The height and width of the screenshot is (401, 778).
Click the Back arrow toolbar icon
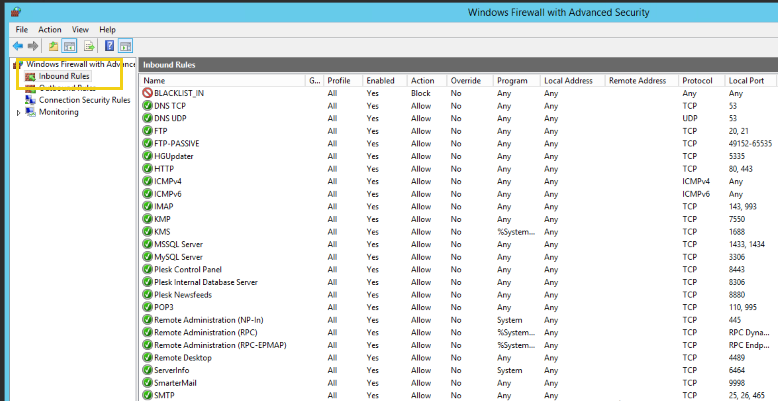18,46
